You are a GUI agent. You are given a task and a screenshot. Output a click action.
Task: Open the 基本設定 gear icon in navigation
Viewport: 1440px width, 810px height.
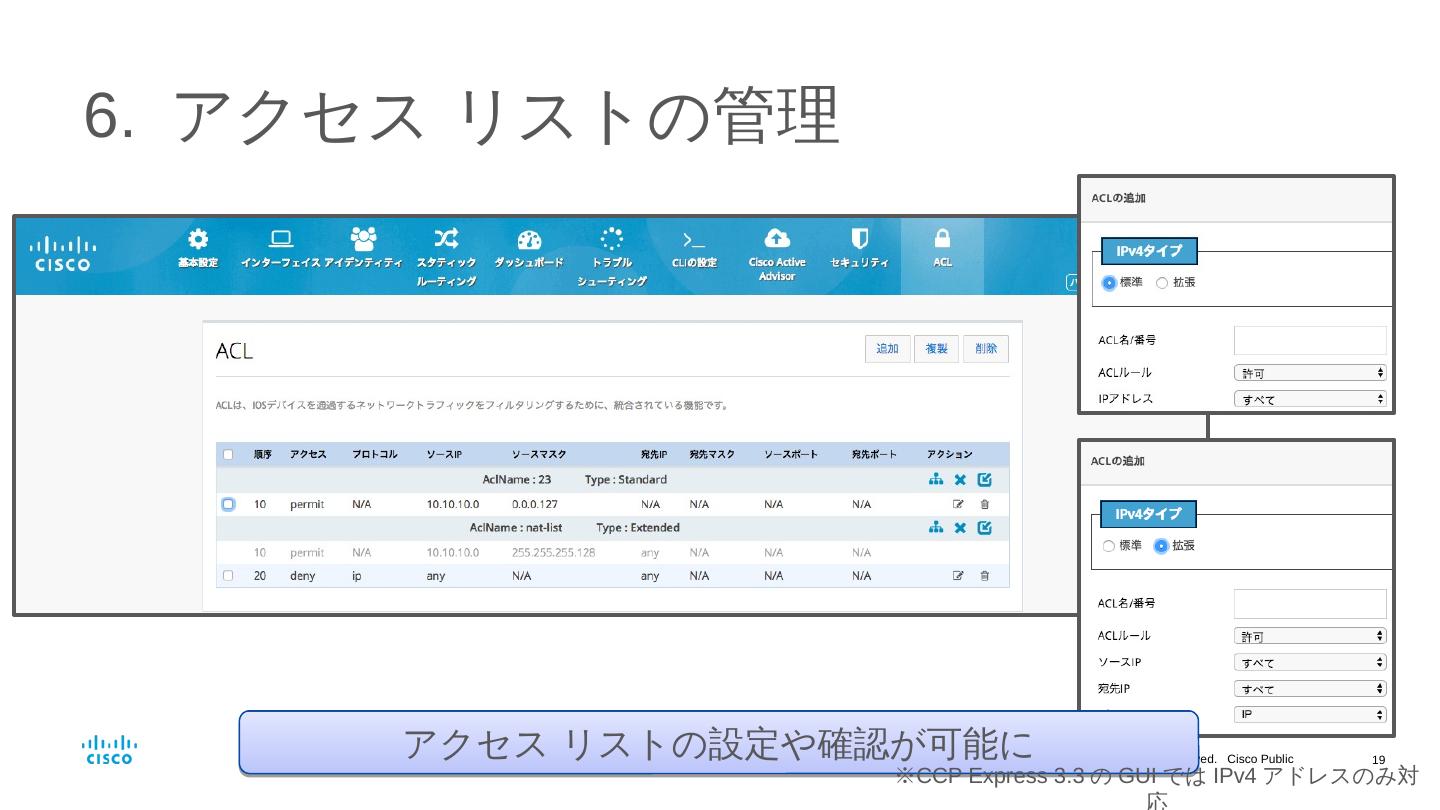pyautogui.click(x=198, y=240)
